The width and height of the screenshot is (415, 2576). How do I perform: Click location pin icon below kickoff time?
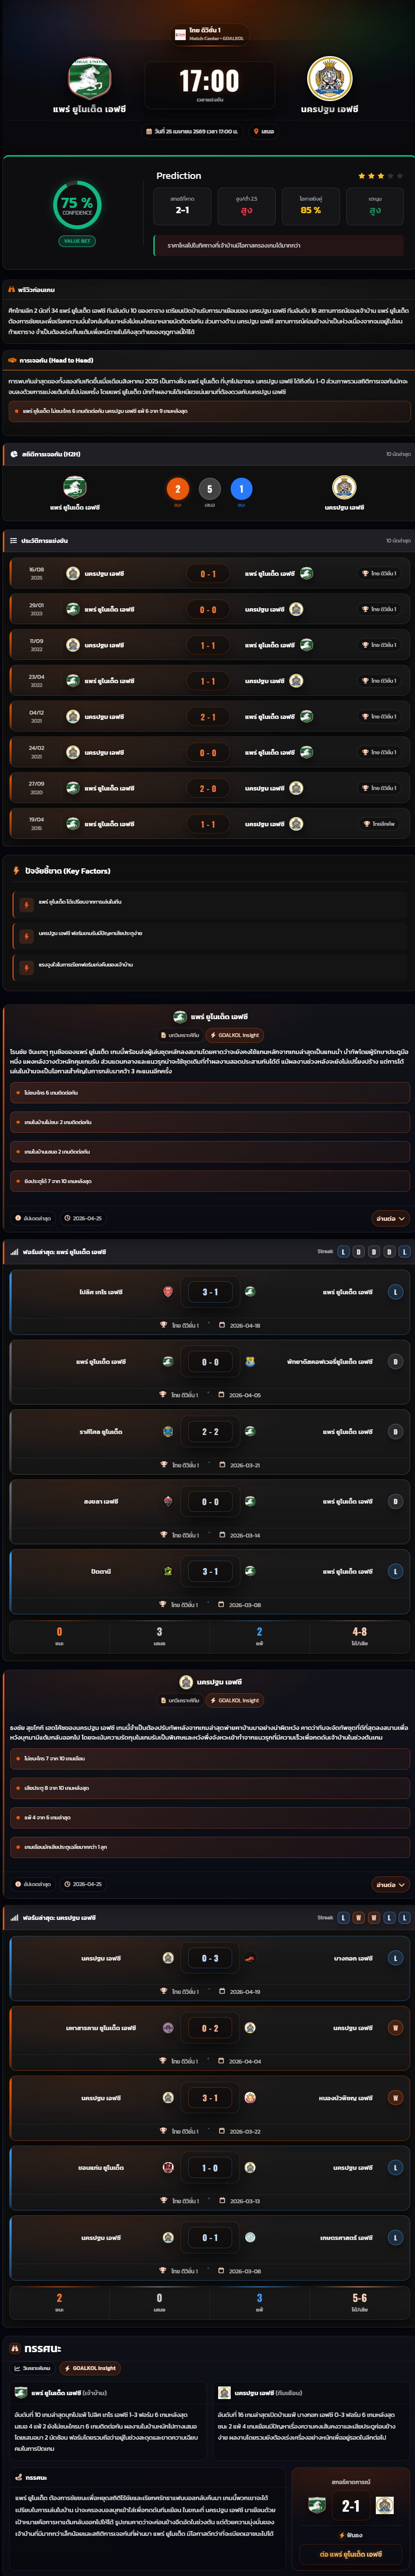click(x=256, y=131)
